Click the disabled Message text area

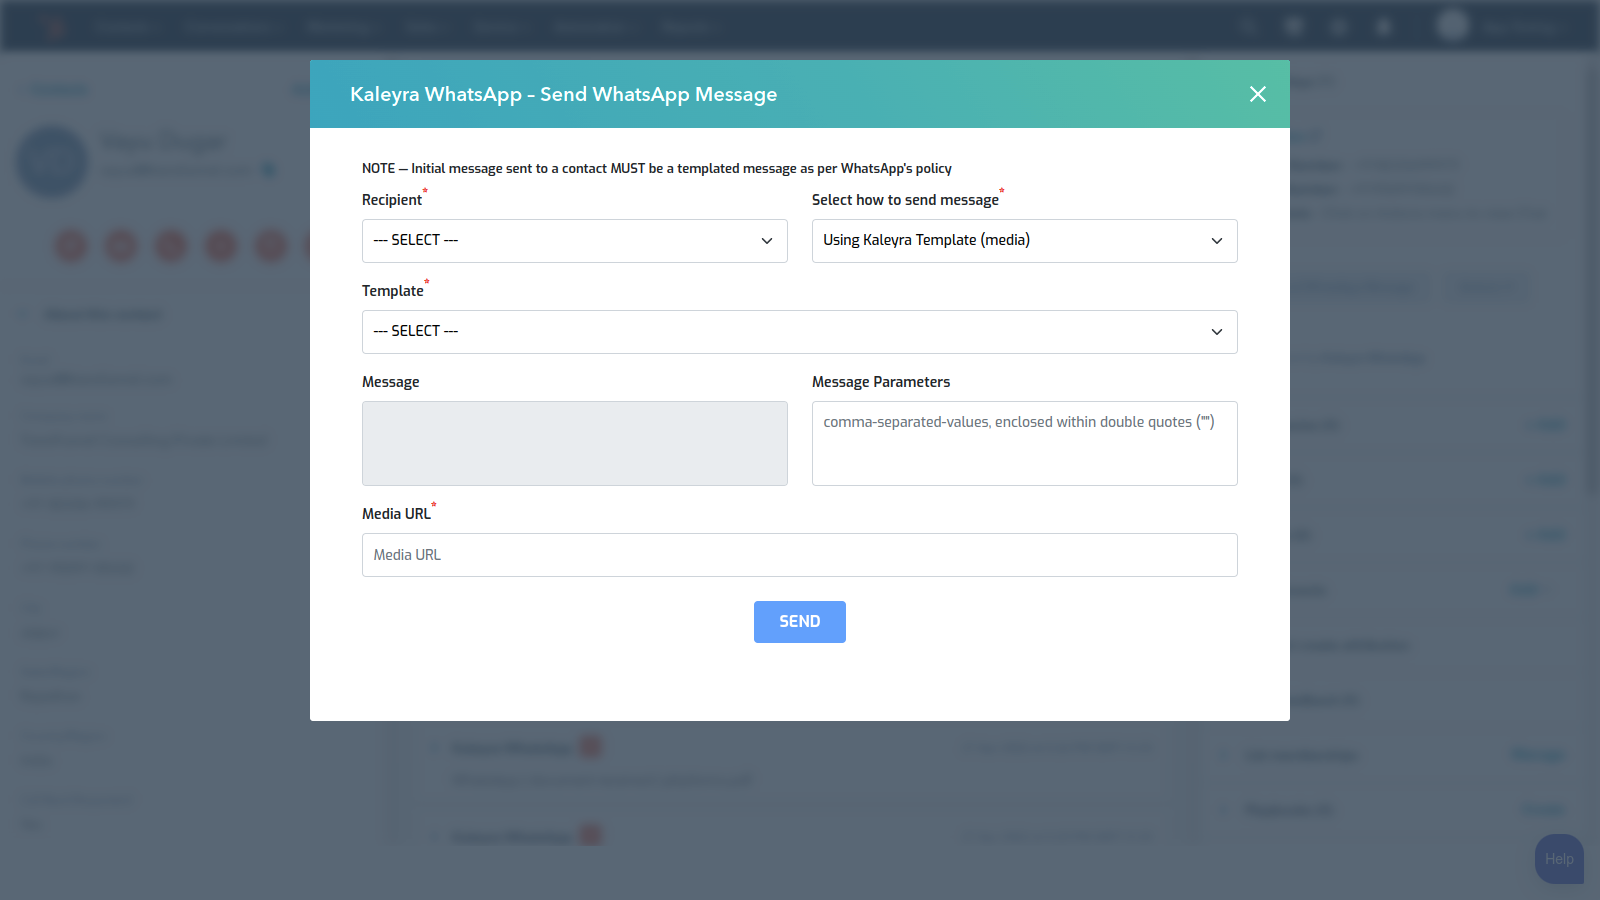575,444
